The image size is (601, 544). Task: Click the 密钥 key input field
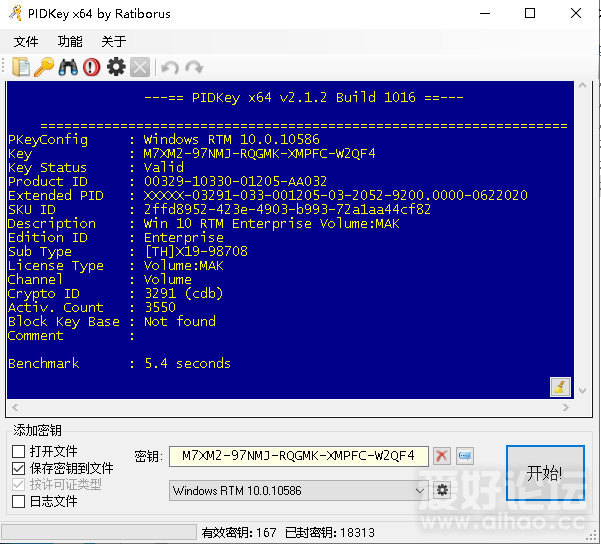(x=298, y=456)
